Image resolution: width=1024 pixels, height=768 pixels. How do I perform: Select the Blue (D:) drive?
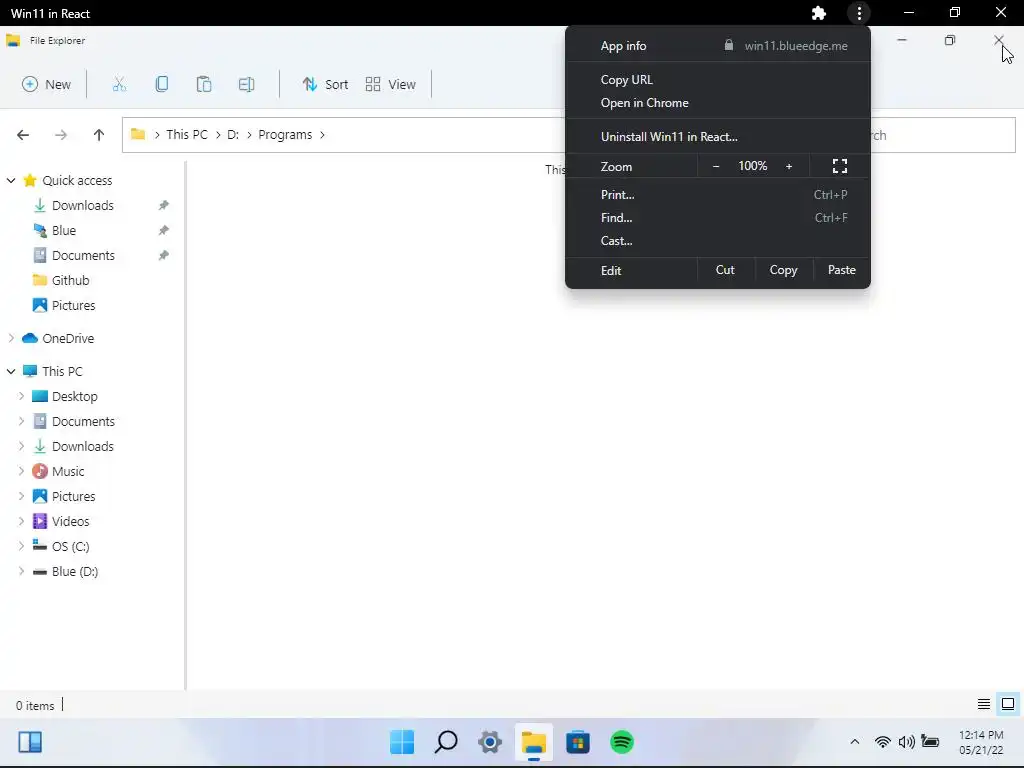pos(74,571)
